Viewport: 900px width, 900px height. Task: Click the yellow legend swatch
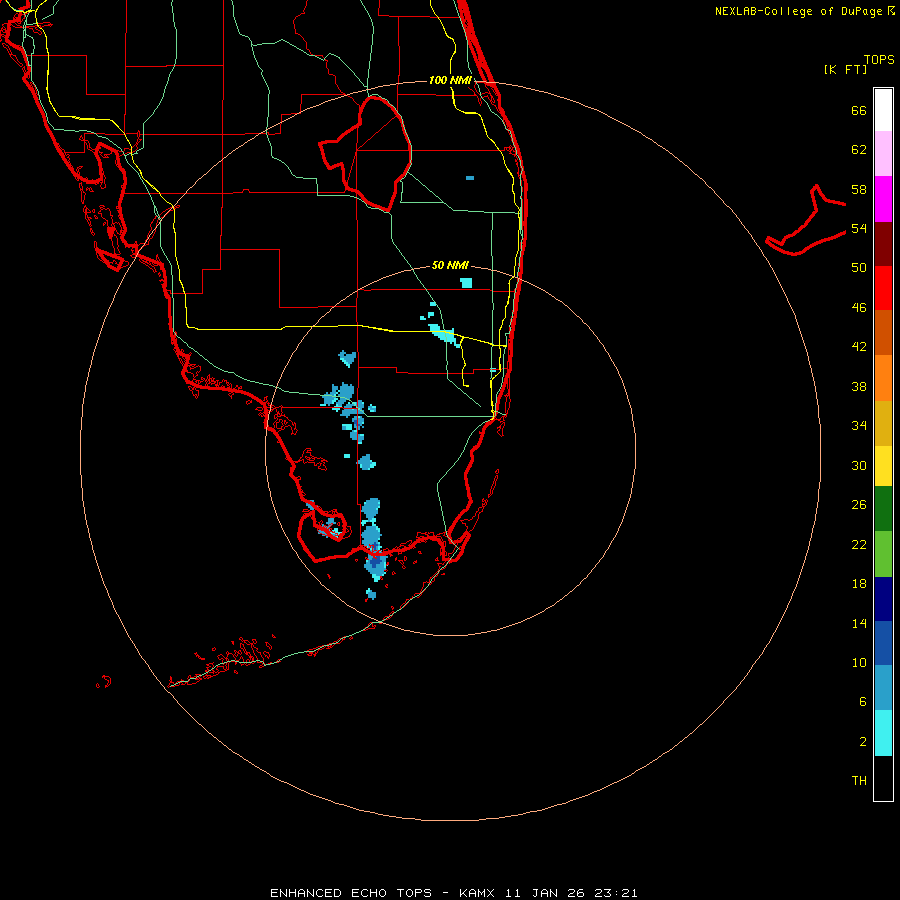(883, 466)
